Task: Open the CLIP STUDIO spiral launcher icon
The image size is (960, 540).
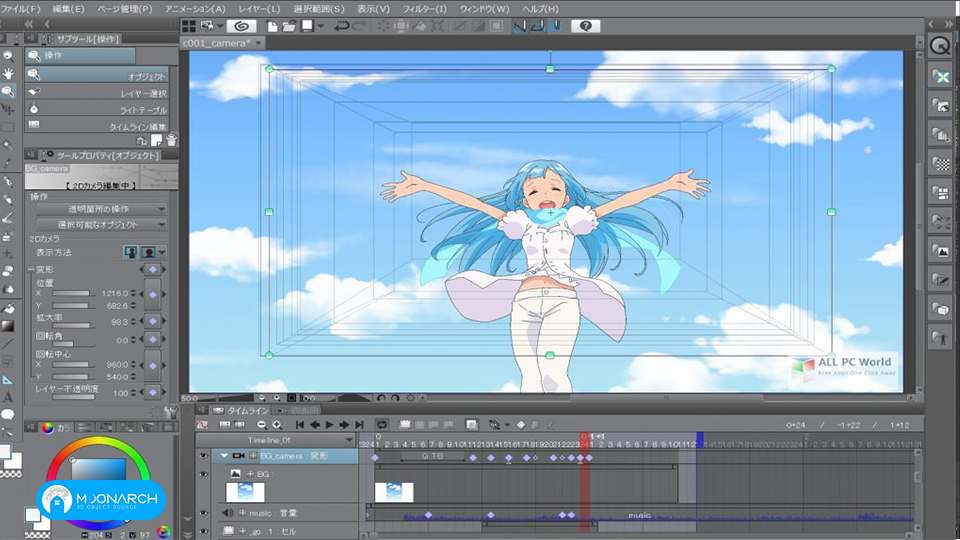Action: 241,26
